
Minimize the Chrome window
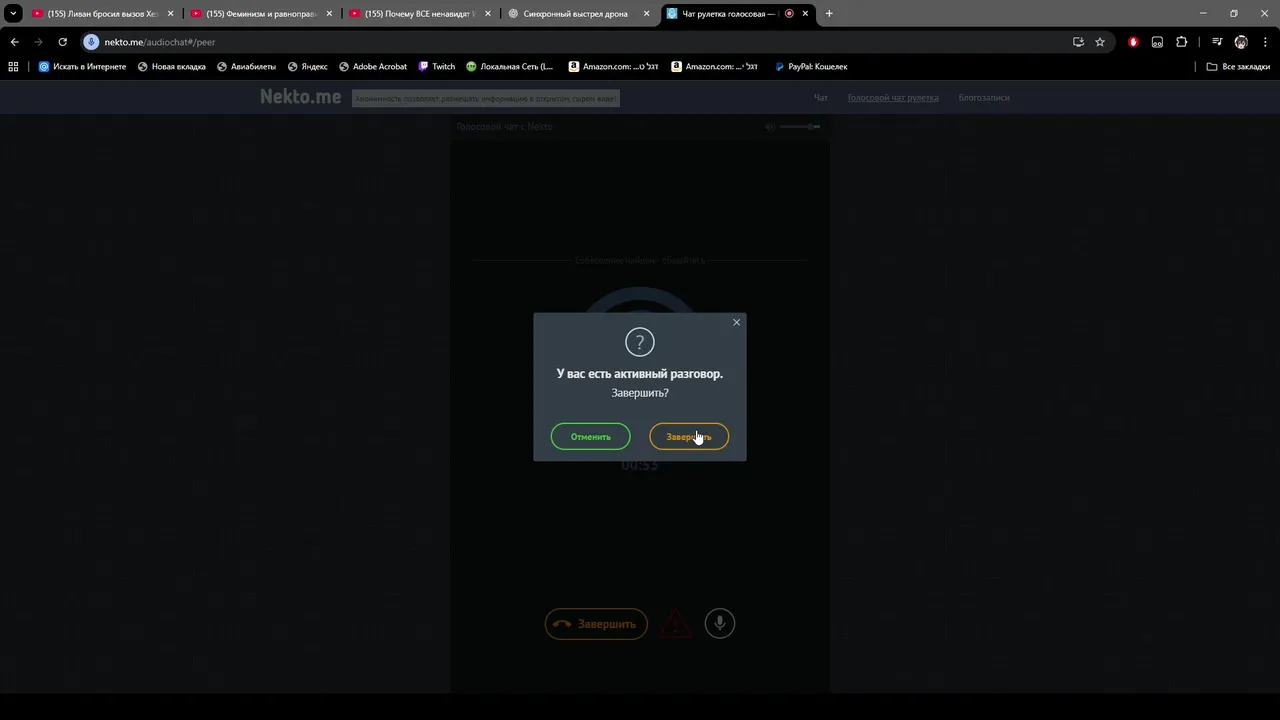click(x=1202, y=14)
